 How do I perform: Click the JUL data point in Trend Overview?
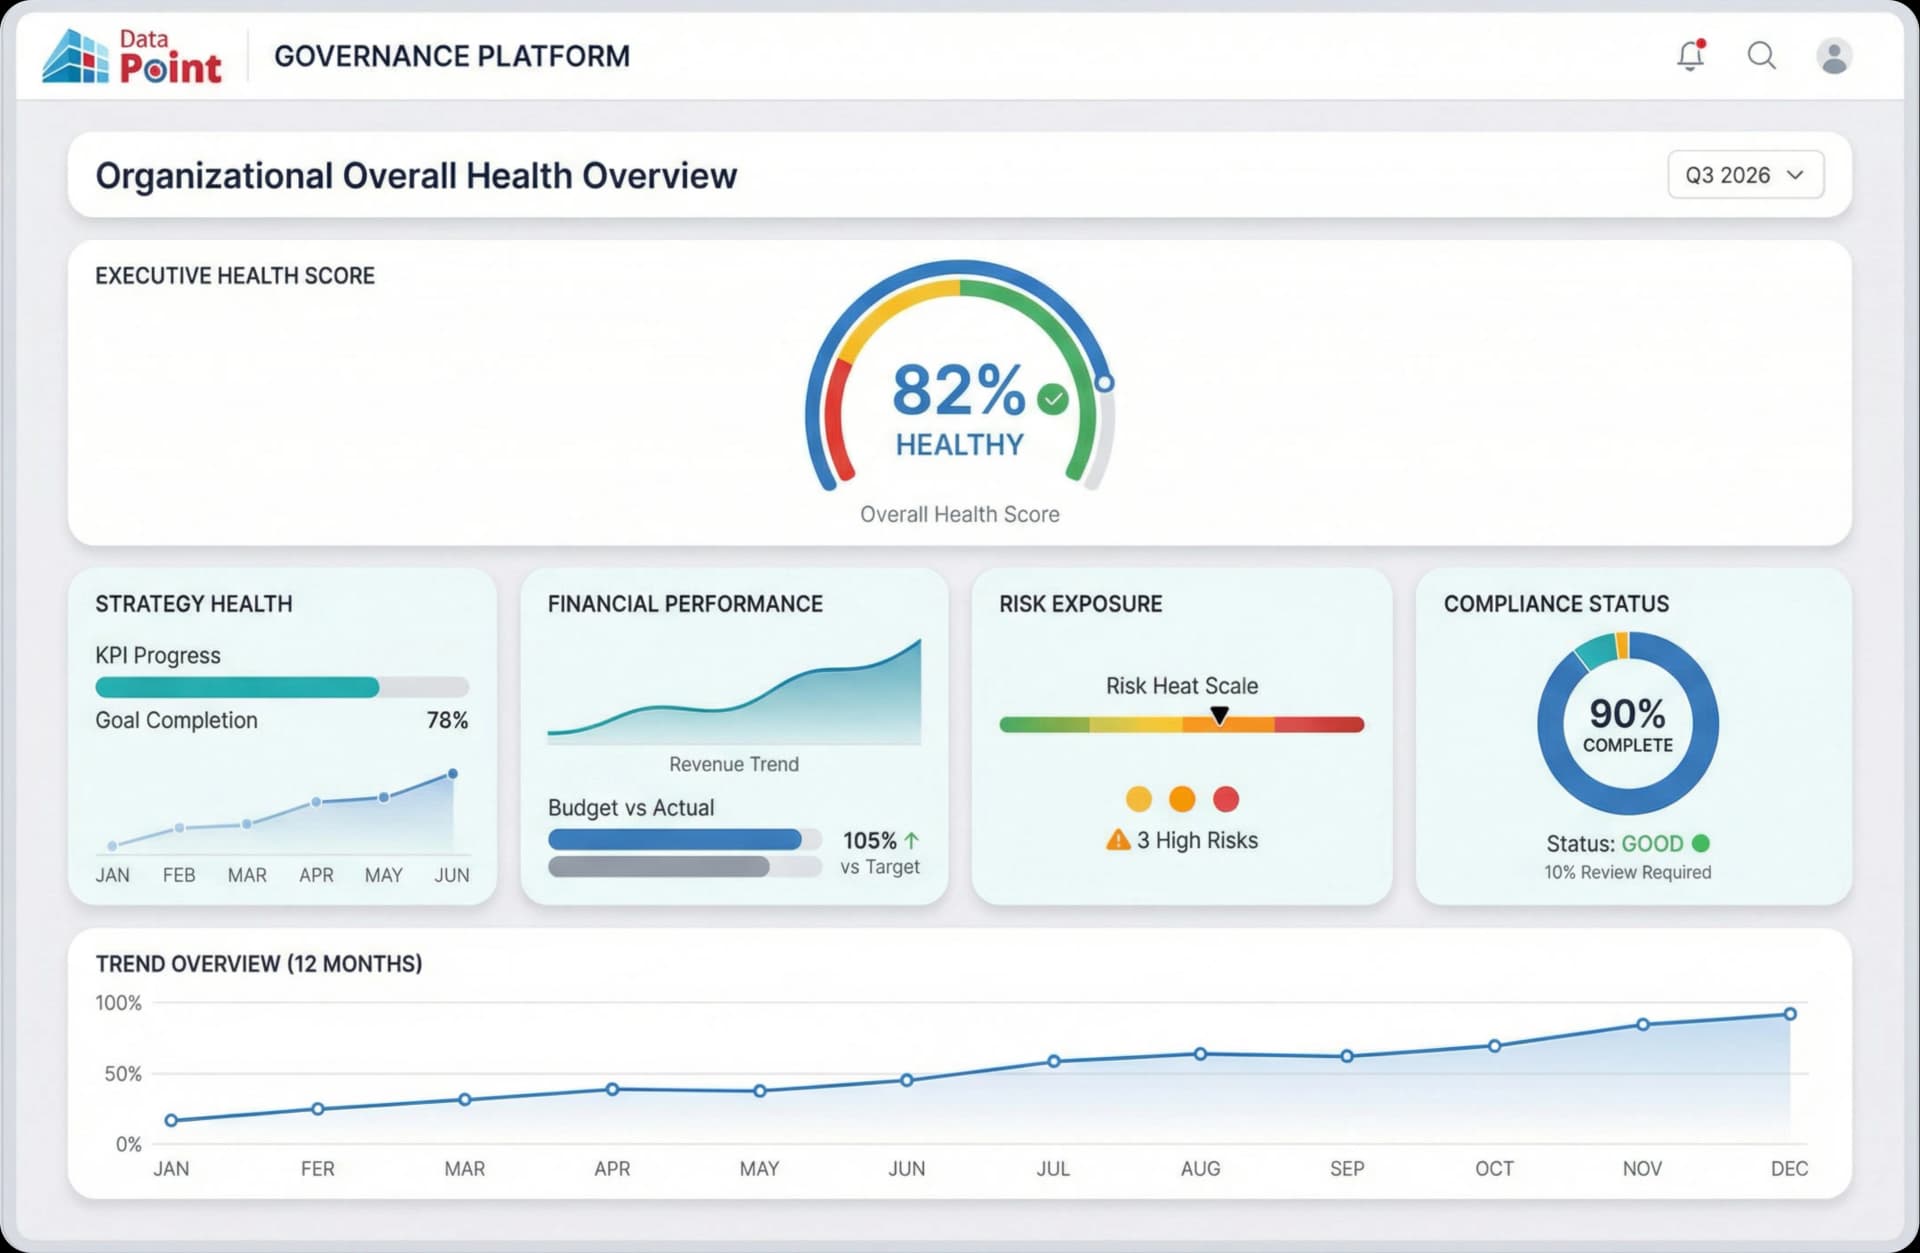[x=1053, y=1061]
